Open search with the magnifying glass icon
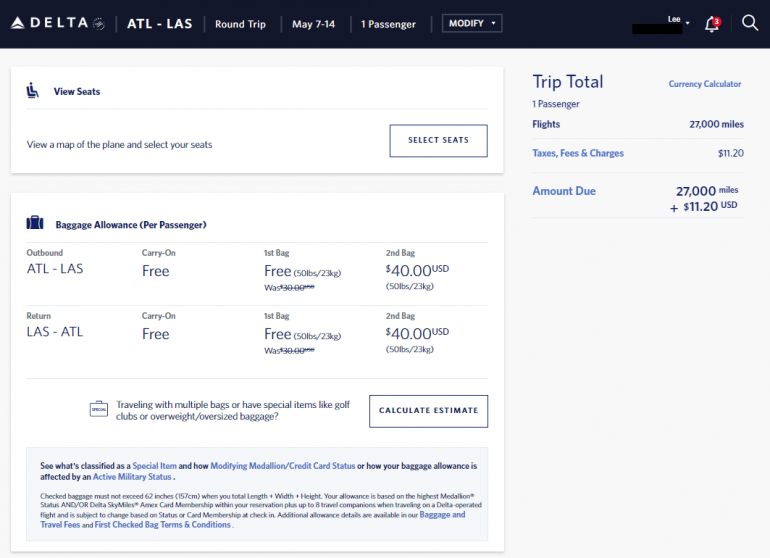The image size is (770, 558). click(749, 23)
